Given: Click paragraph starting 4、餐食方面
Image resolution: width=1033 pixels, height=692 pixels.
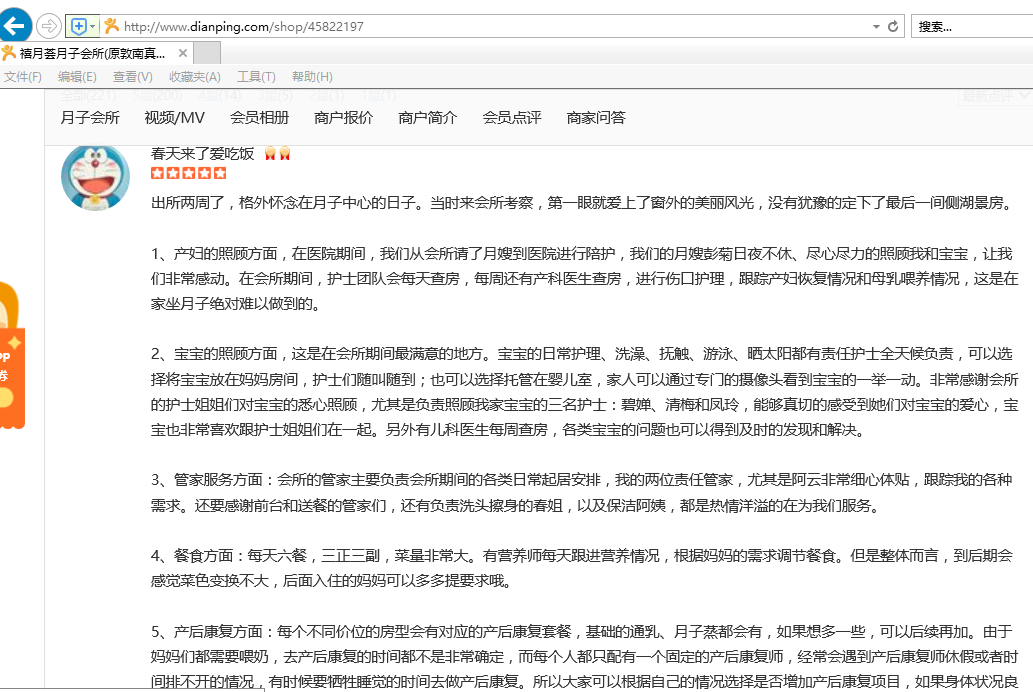Looking at the screenshot, I should click(x=582, y=568).
